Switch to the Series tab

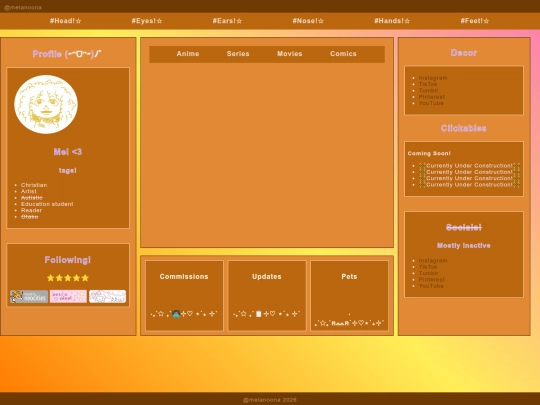[x=238, y=54]
